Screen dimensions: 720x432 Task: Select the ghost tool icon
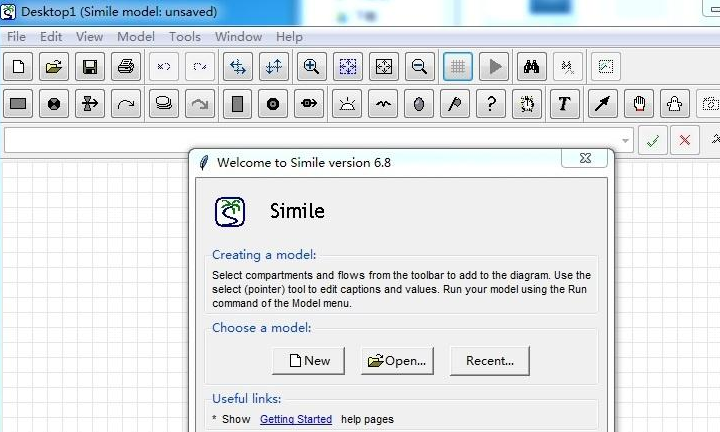pyautogui.click(x=675, y=104)
